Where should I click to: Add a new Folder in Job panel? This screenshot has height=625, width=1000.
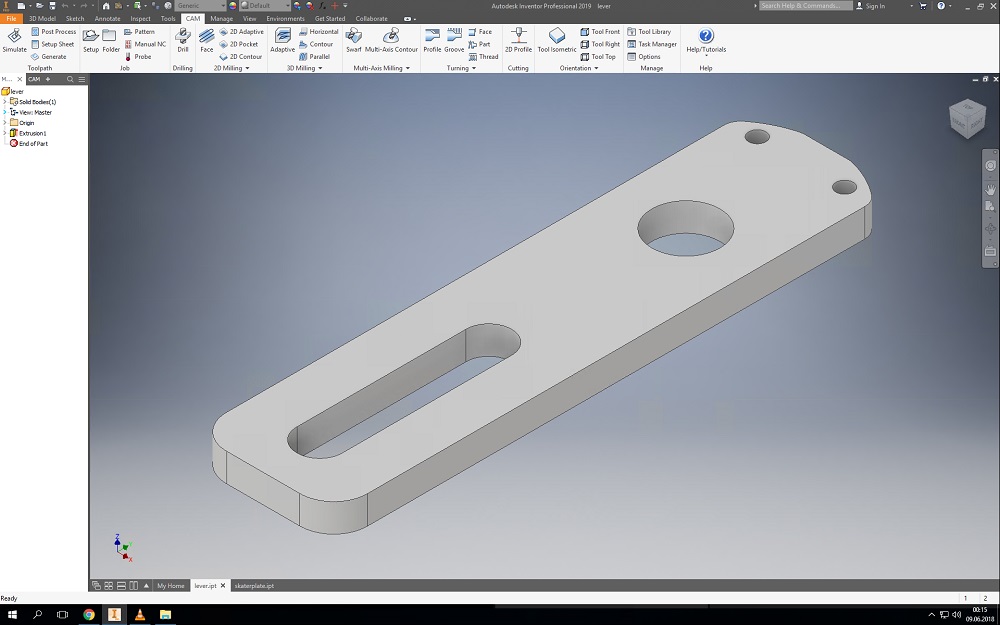pos(110,40)
